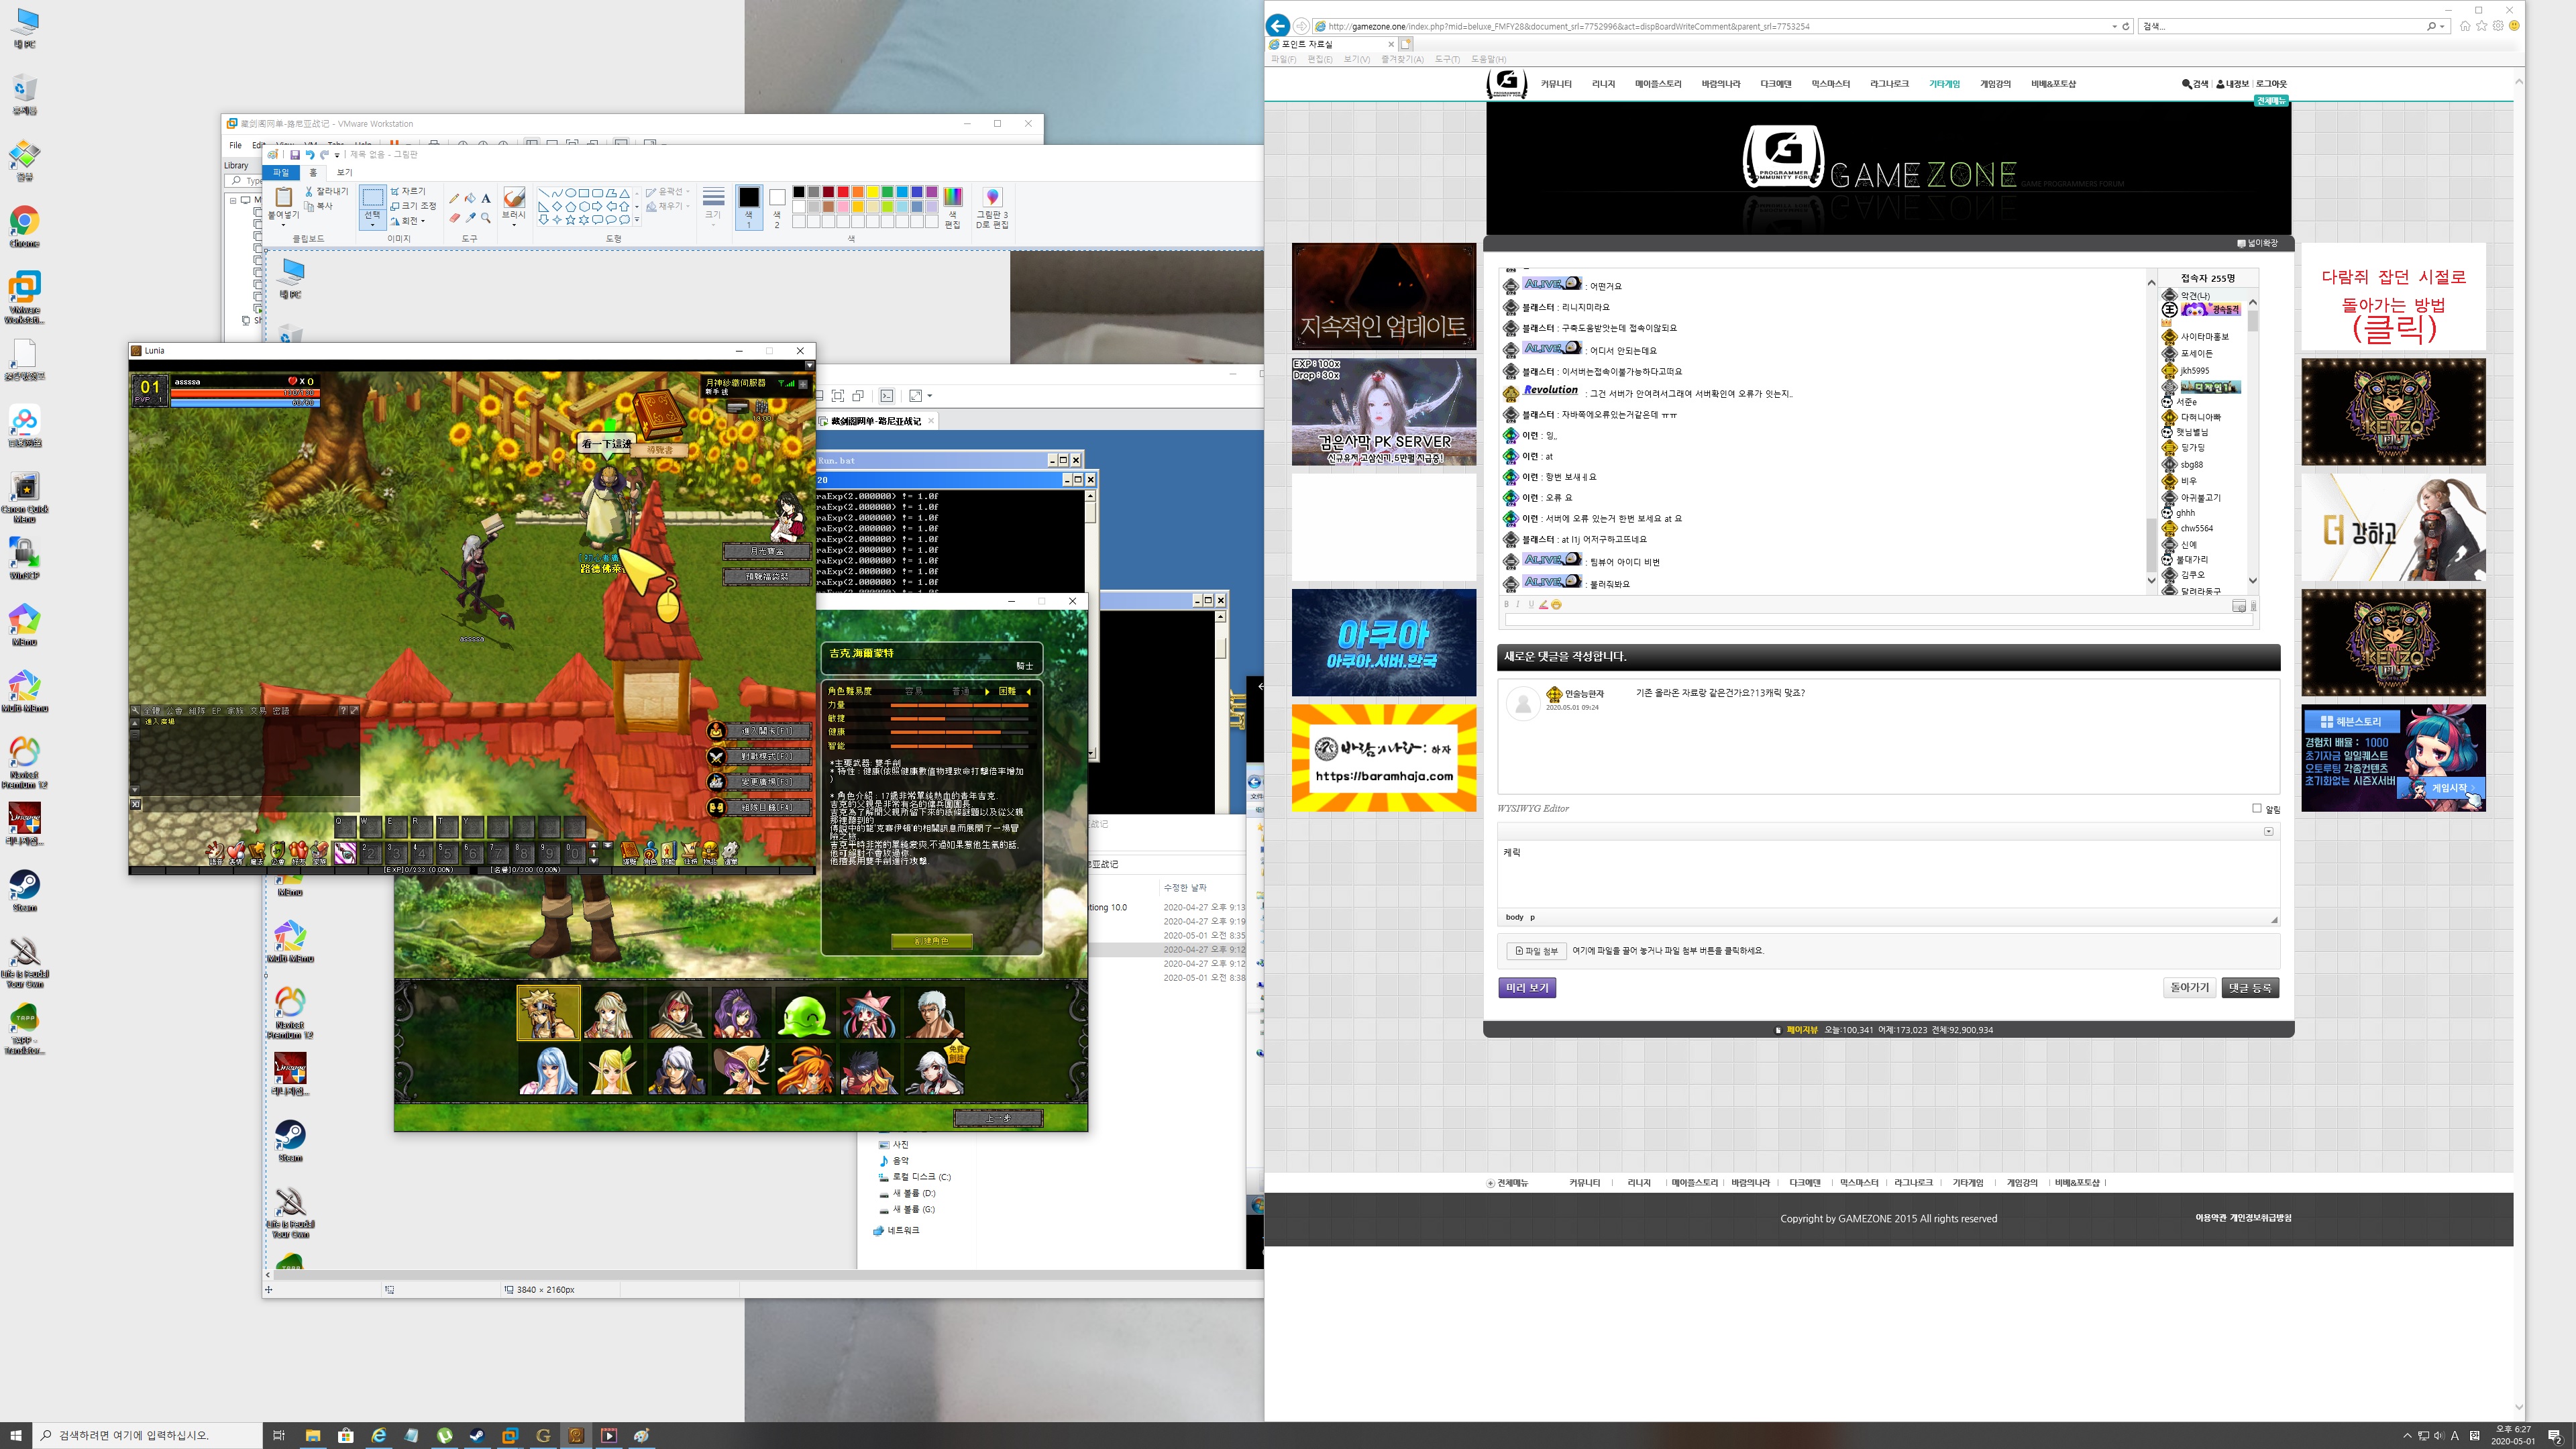Viewport: 2576px width, 1449px height.
Task: Click the 파일 첨부 attach button
Action: click(x=1536, y=951)
